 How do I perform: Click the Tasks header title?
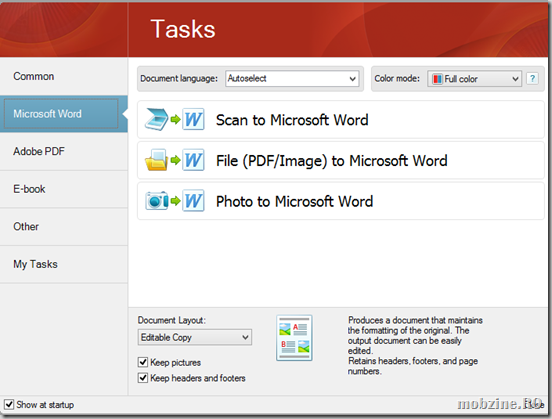pyautogui.click(x=183, y=29)
